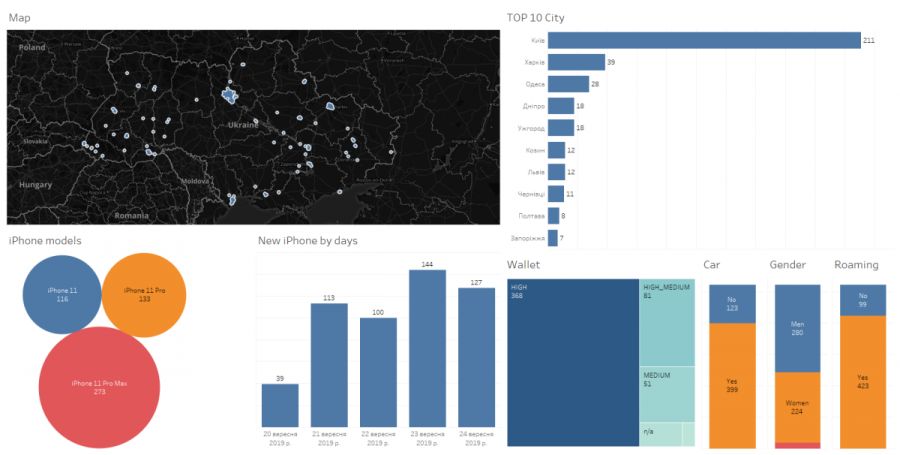Select the blue iPhone 11 bubble
This screenshot has width=900, height=455.
tap(62, 293)
